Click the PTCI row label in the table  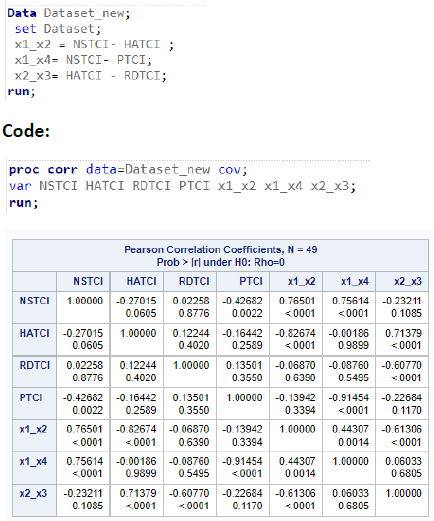tap(31, 398)
